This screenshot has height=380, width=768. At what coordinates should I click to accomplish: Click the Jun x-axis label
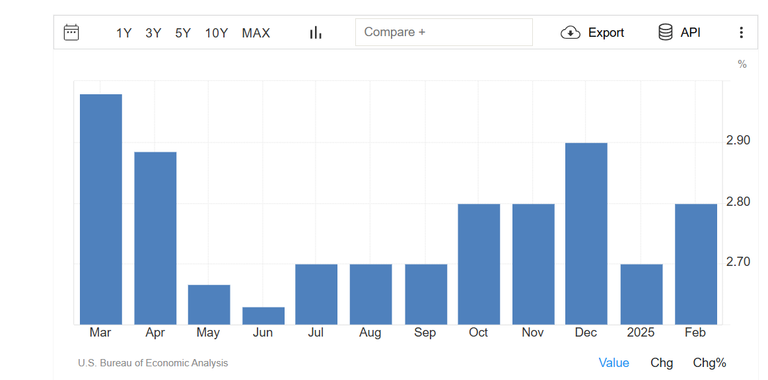pos(263,332)
